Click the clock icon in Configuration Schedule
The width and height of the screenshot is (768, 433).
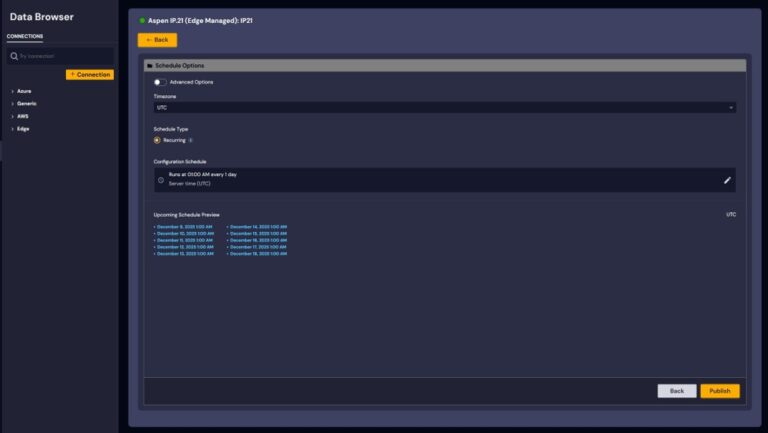point(161,180)
